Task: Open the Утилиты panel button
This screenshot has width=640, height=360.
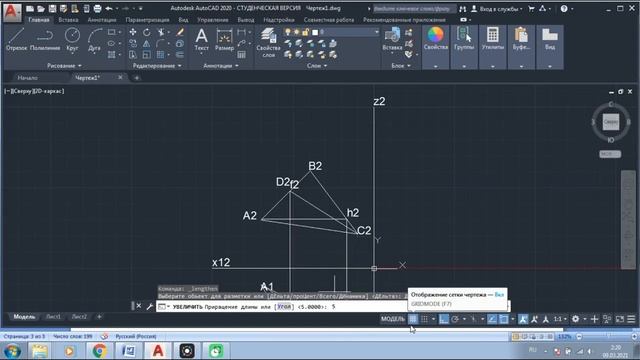Action: 493,47
